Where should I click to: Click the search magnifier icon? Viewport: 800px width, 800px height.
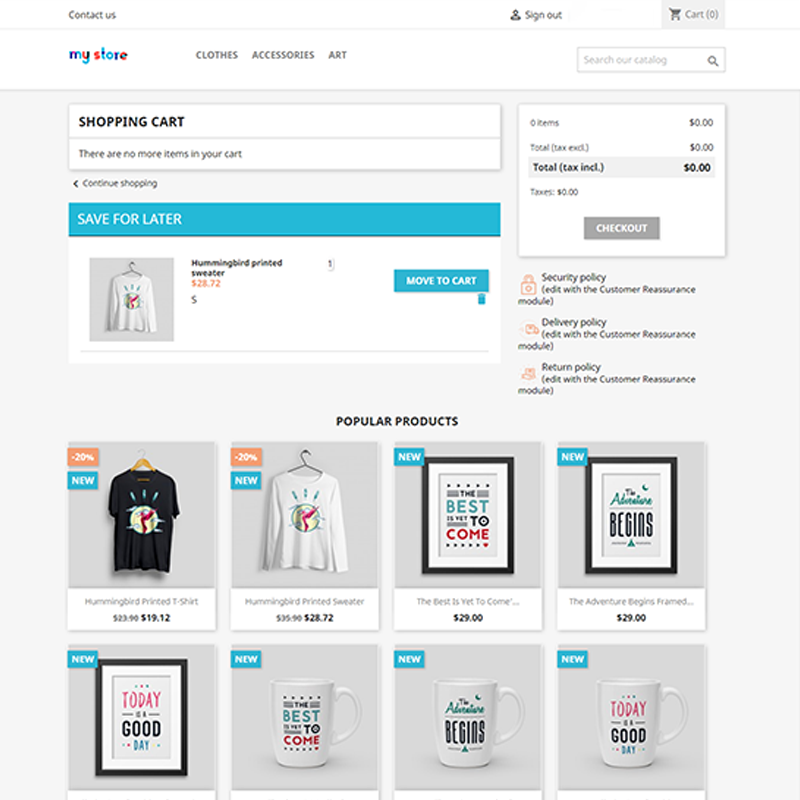(713, 61)
